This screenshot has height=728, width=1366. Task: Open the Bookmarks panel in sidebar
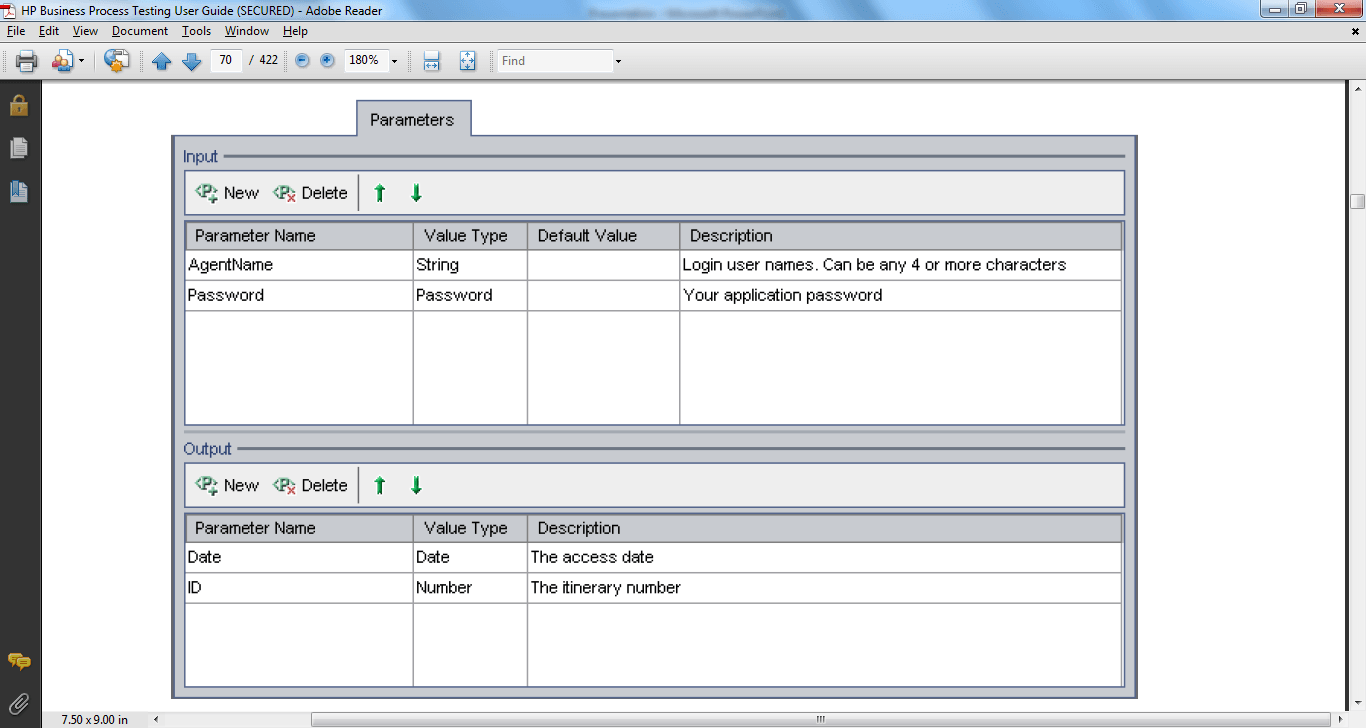pos(19,191)
